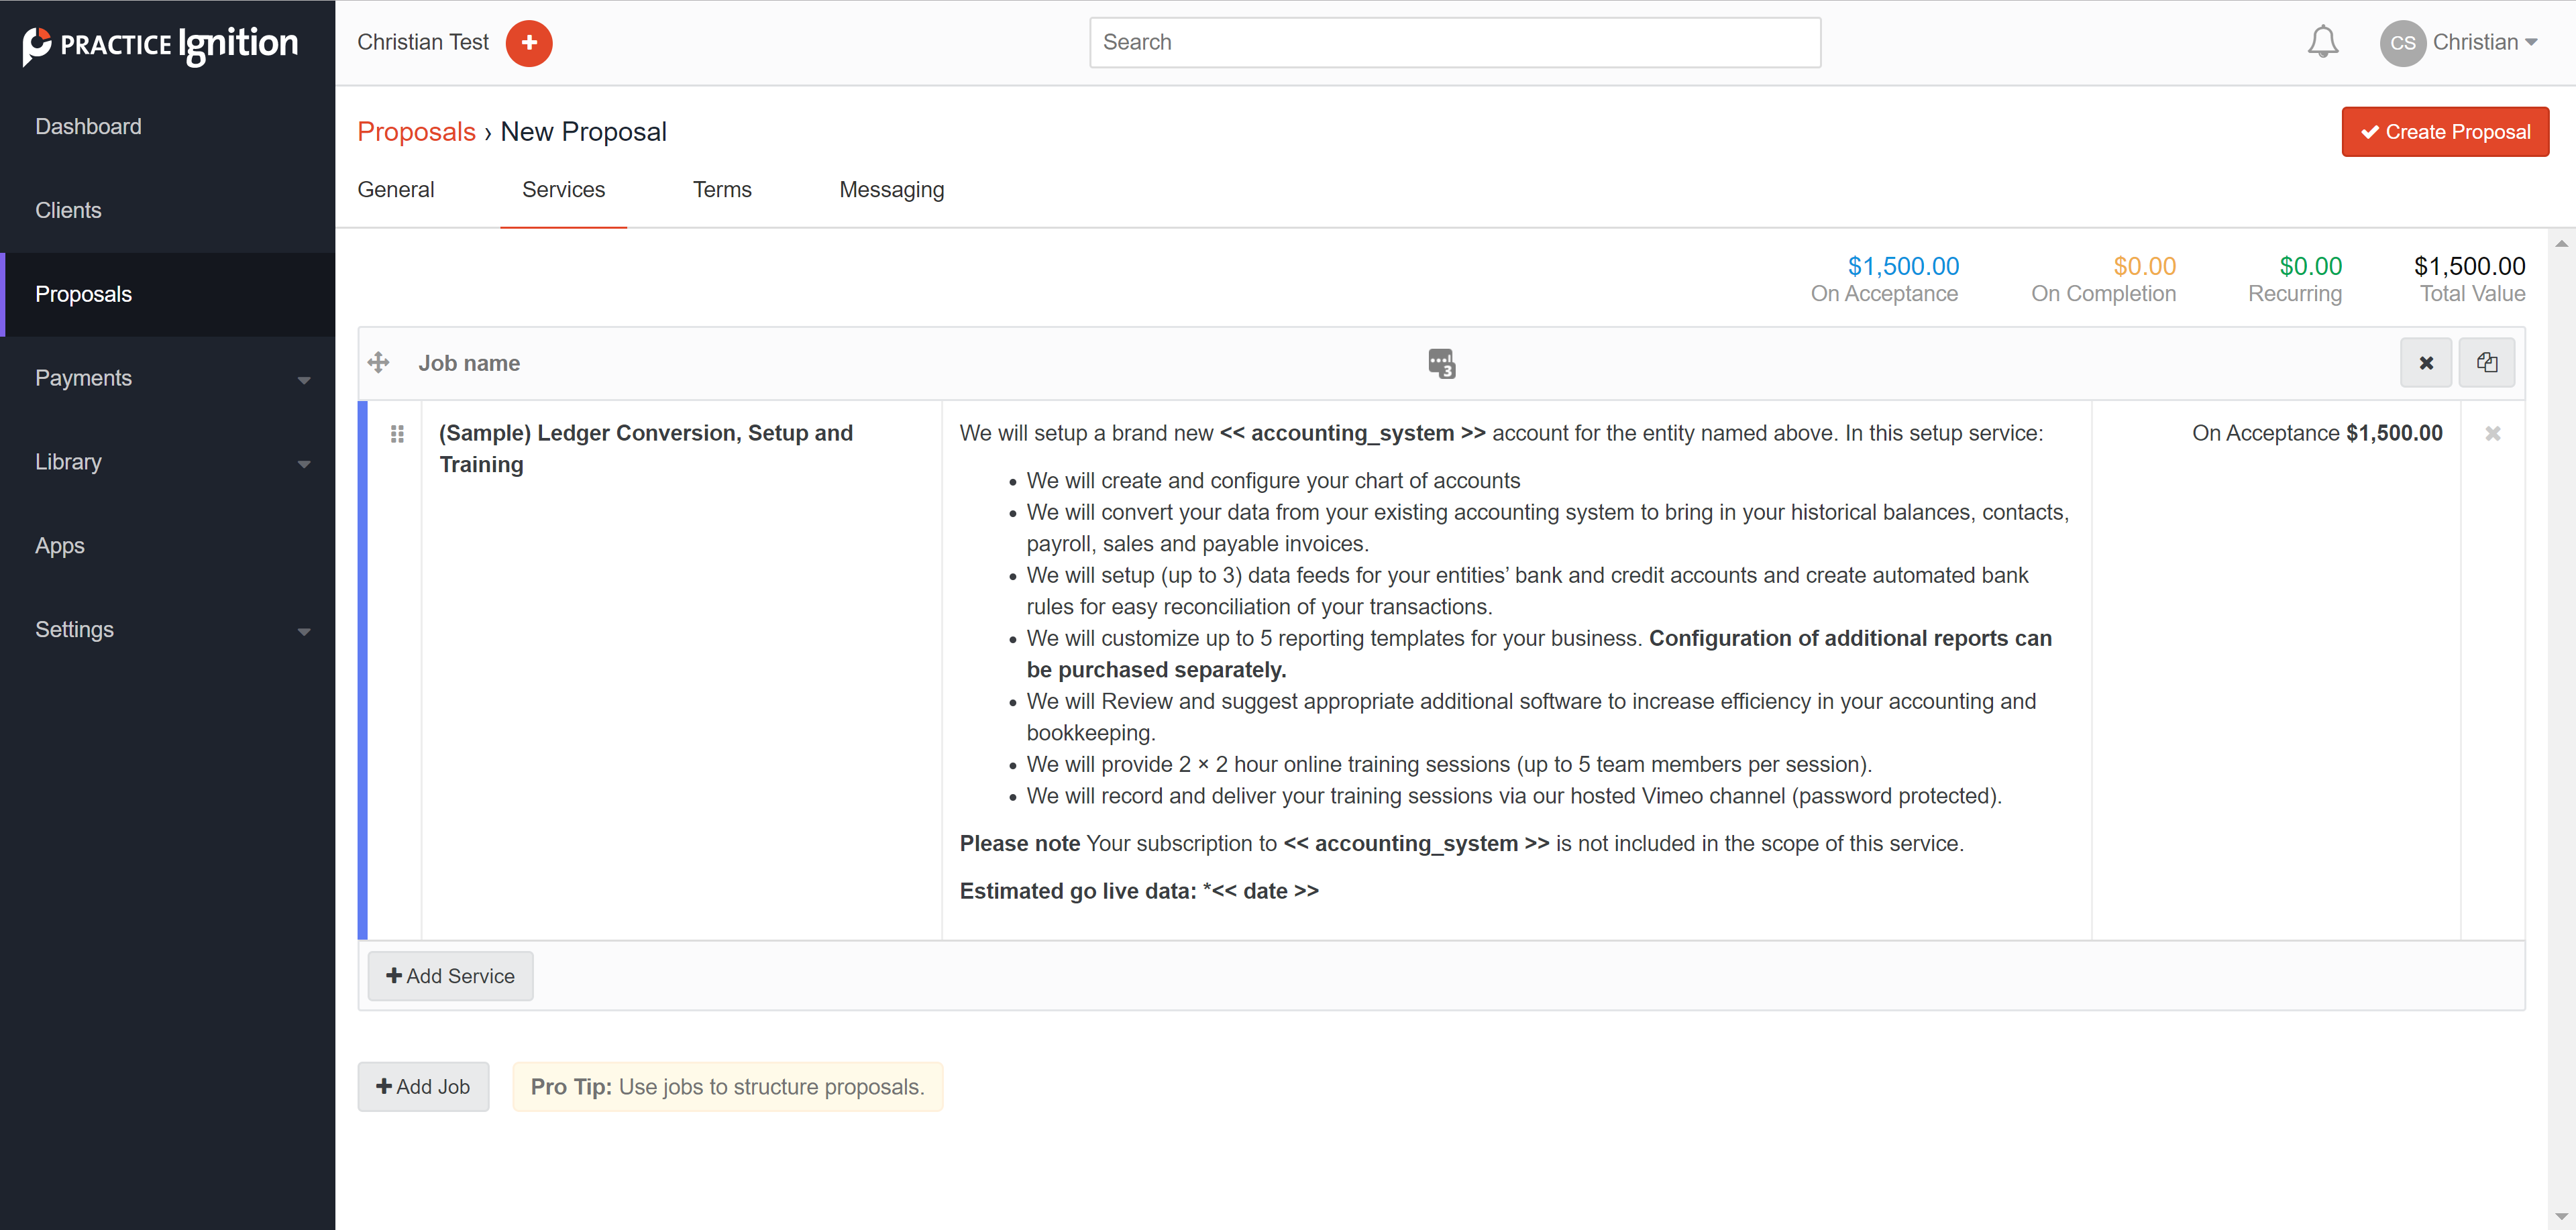Screen dimensions: 2576x1230
Task: Remove the Ledger Conversion service
Action: coord(2492,434)
